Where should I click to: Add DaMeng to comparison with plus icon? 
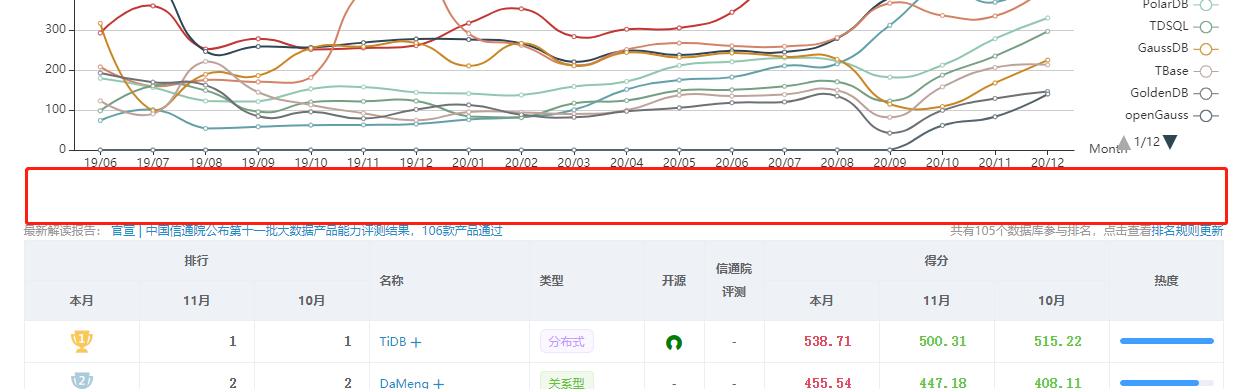[438, 383]
